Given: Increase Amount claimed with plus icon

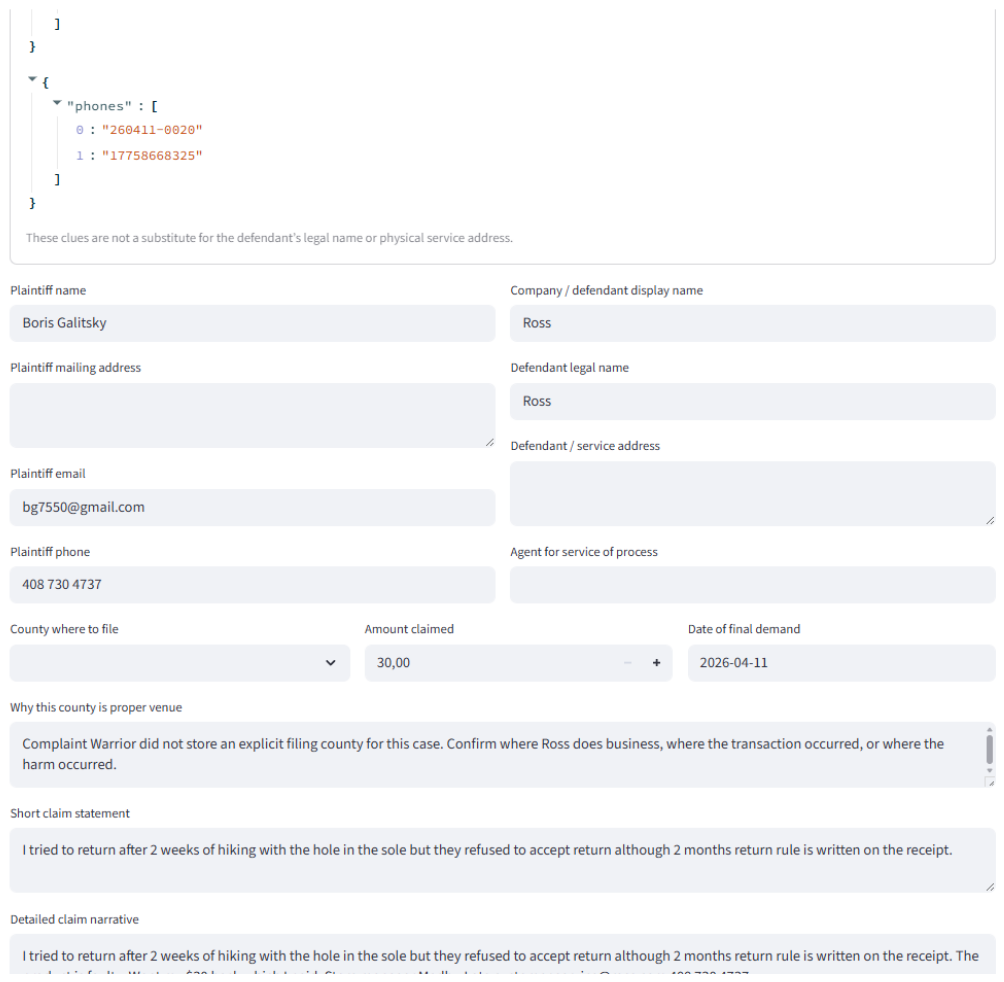Looking at the screenshot, I should [x=656, y=663].
